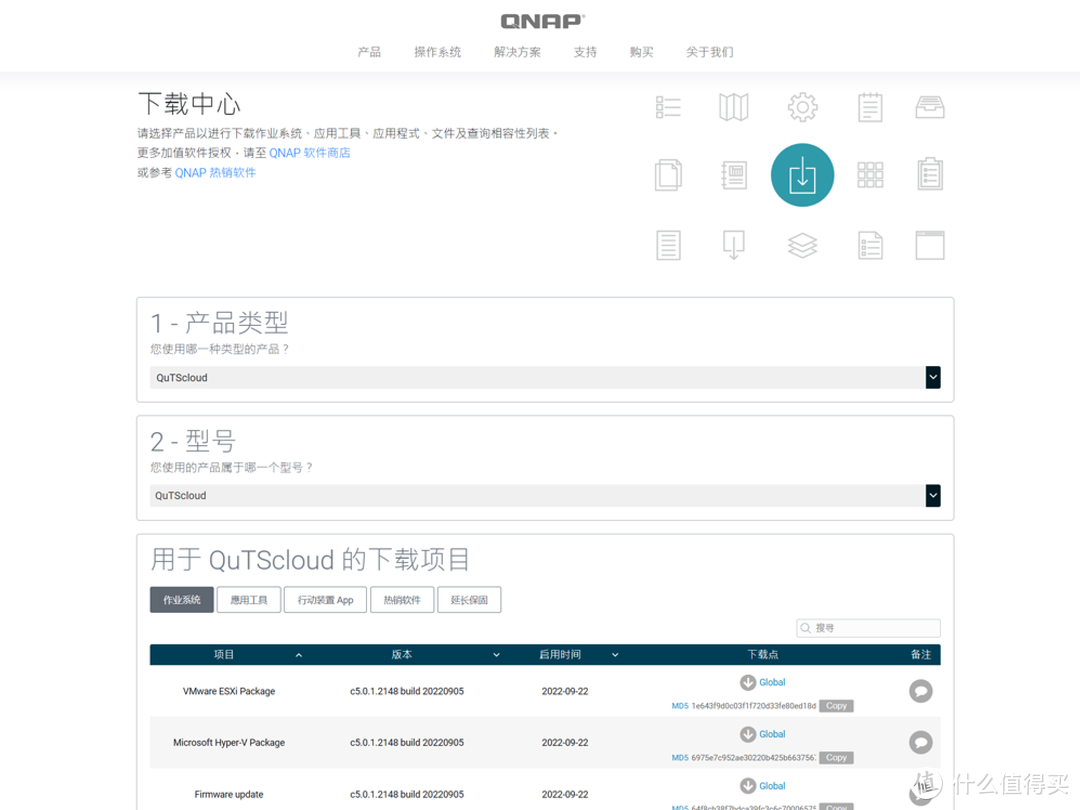Viewport: 1080px width, 810px height.
Task: Click the stacked layers icon
Action: pos(802,245)
